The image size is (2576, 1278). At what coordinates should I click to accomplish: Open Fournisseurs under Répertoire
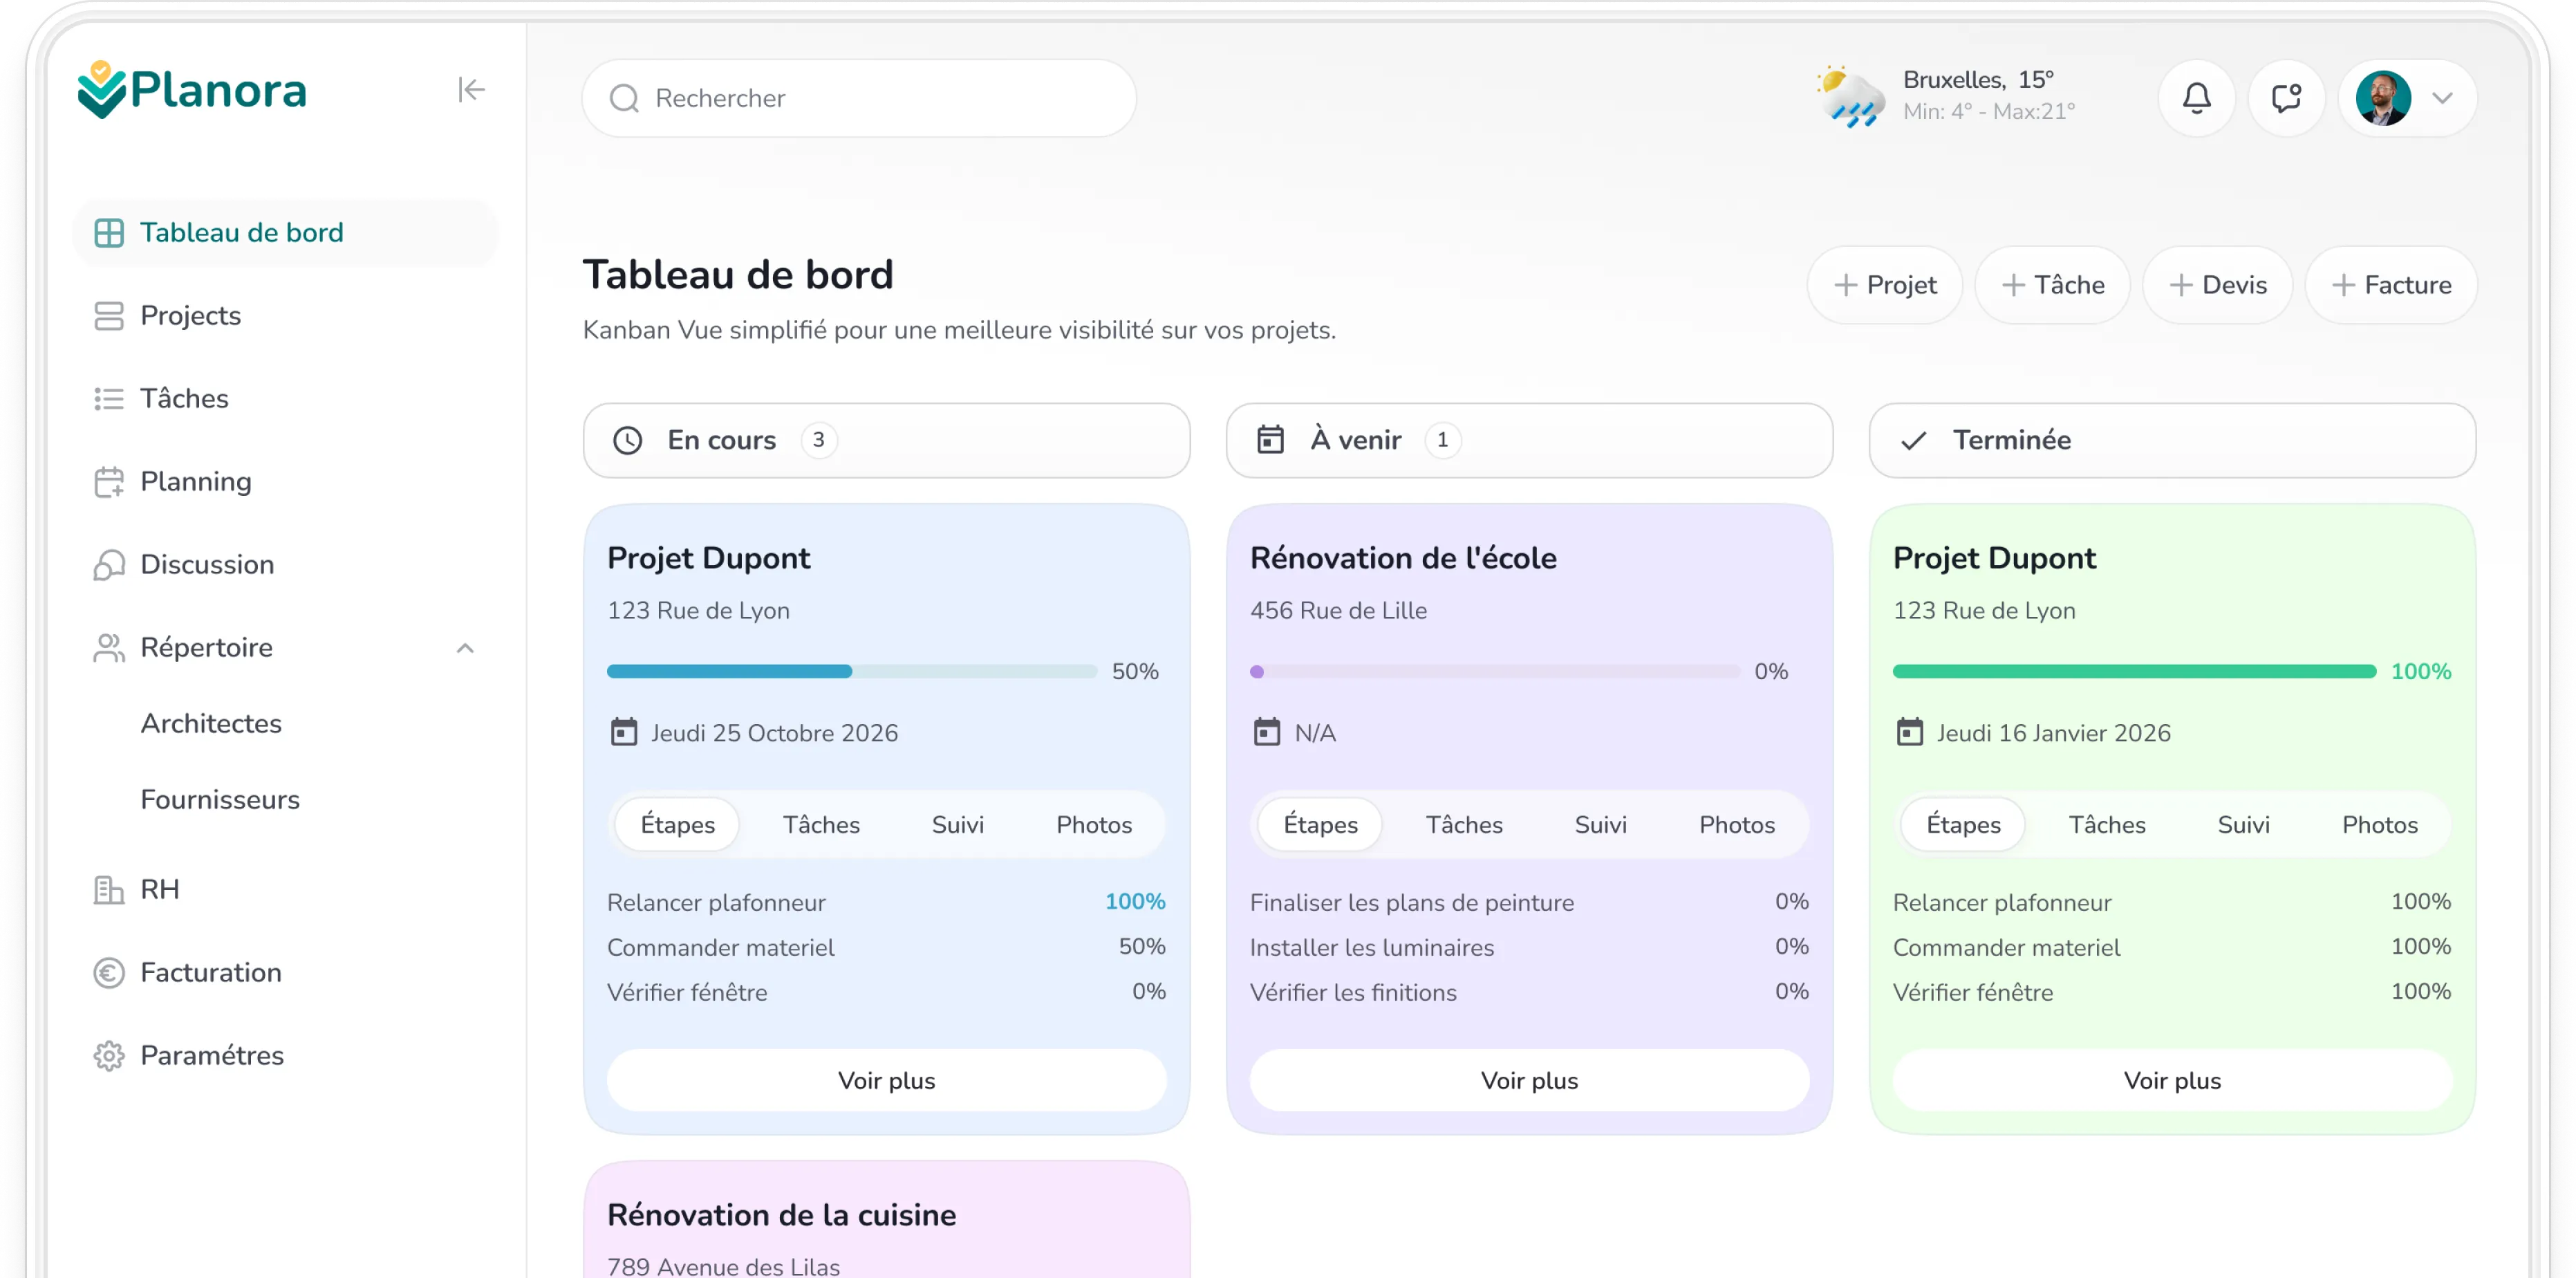point(220,800)
